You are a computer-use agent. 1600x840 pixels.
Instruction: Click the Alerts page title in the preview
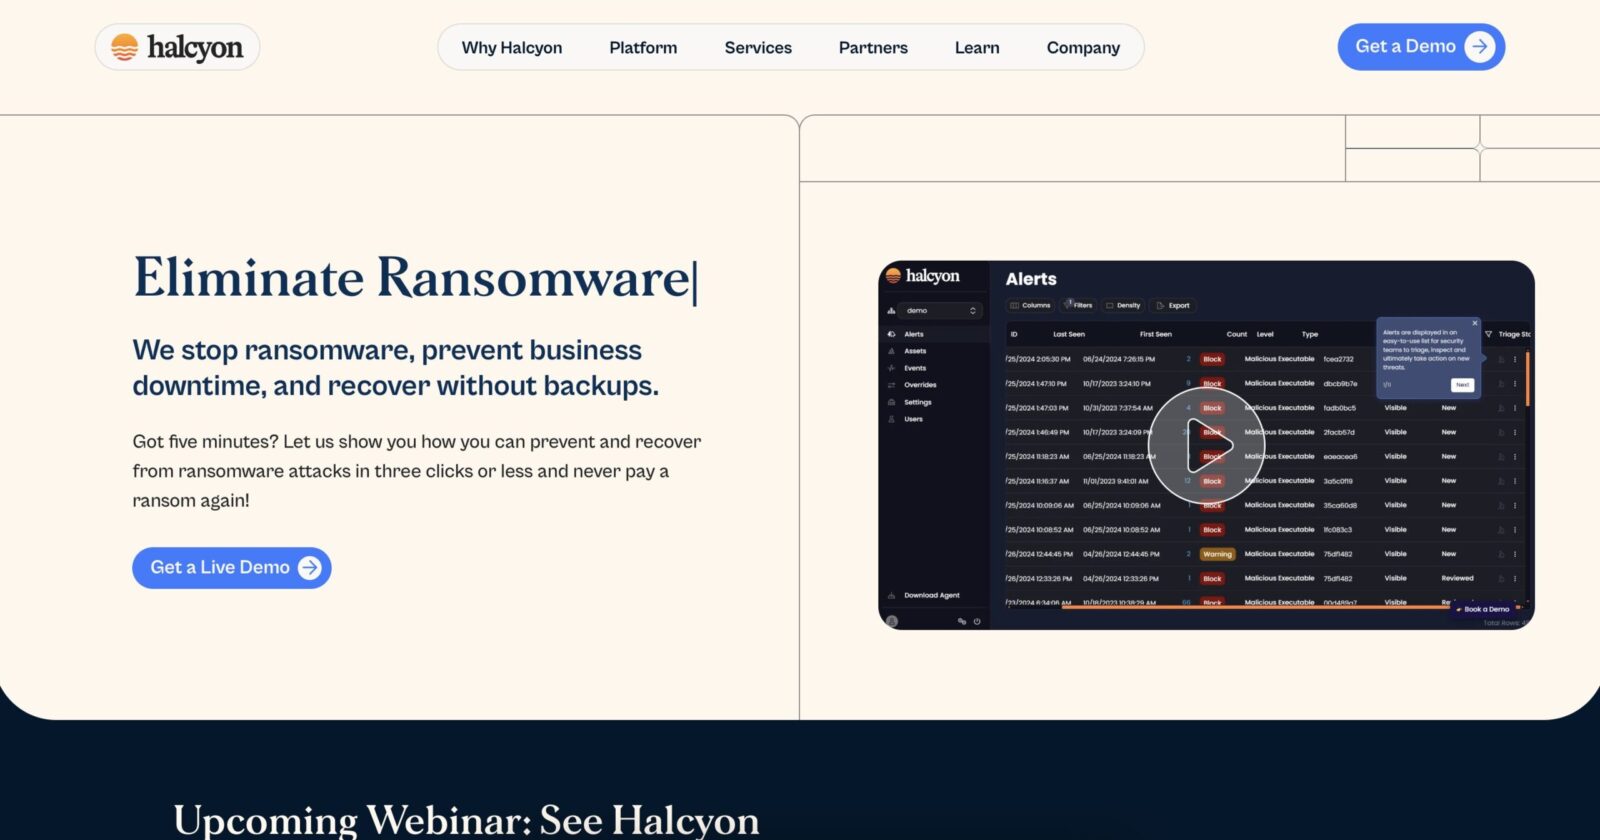tap(1031, 279)
